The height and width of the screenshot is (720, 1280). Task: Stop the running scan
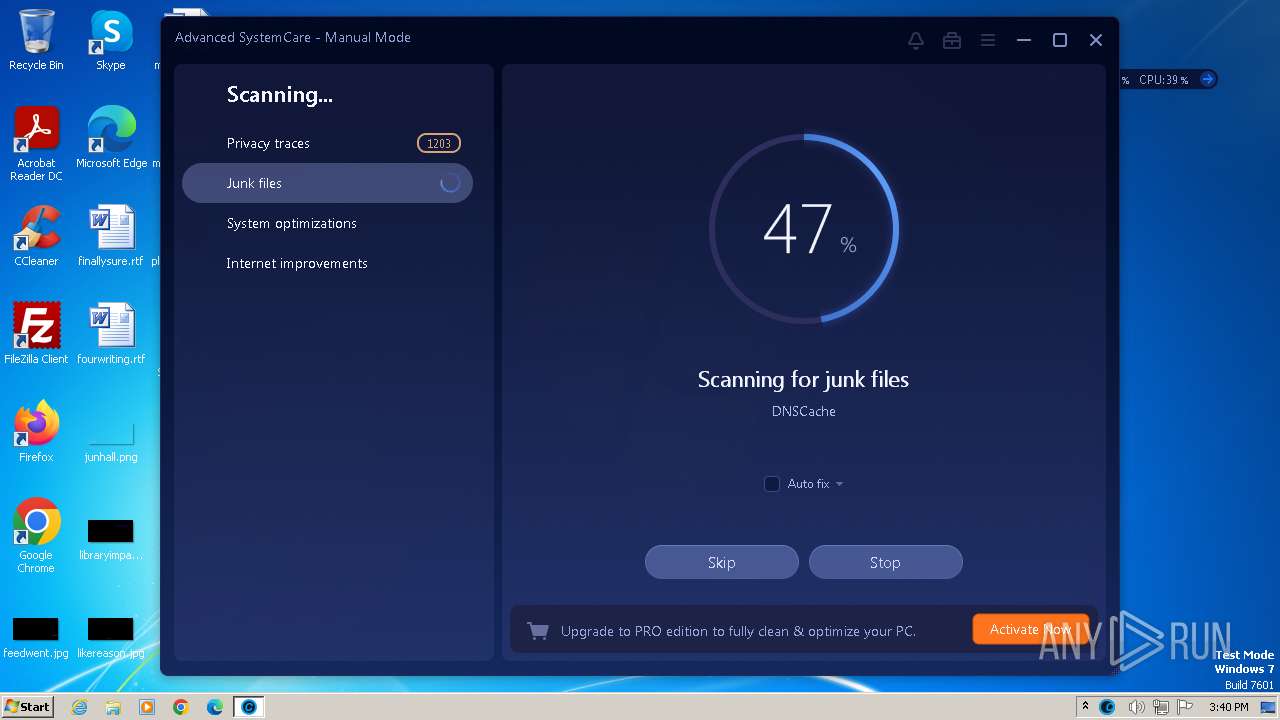tap(885, 562)
